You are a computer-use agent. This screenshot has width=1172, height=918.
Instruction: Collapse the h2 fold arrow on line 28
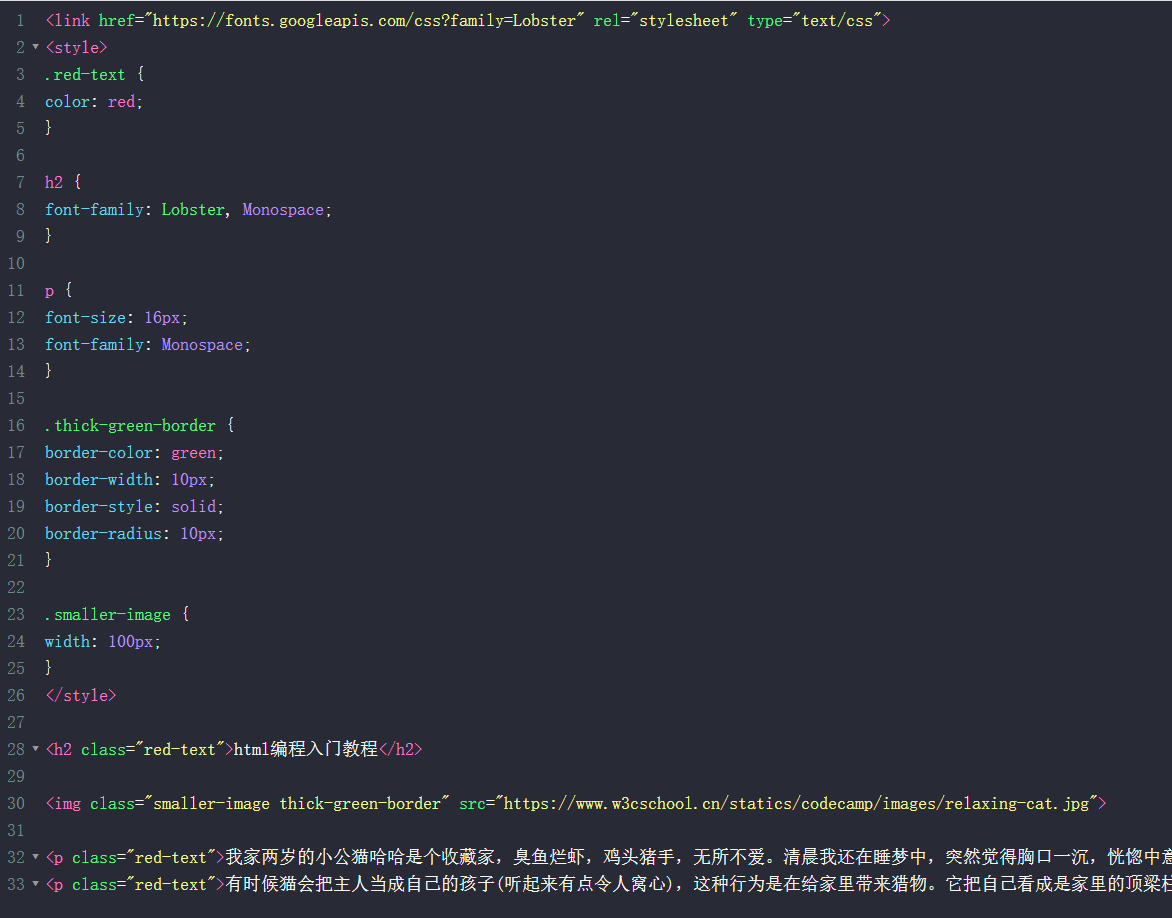tap(35, 749)
